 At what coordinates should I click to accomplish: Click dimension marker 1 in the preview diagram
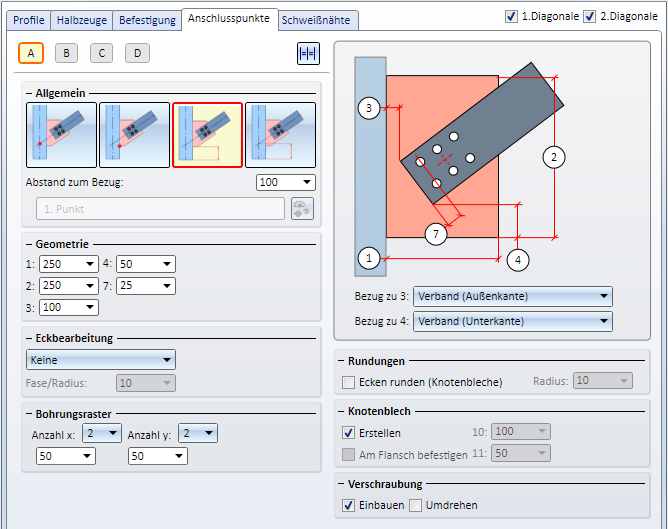tap(369, 258)
